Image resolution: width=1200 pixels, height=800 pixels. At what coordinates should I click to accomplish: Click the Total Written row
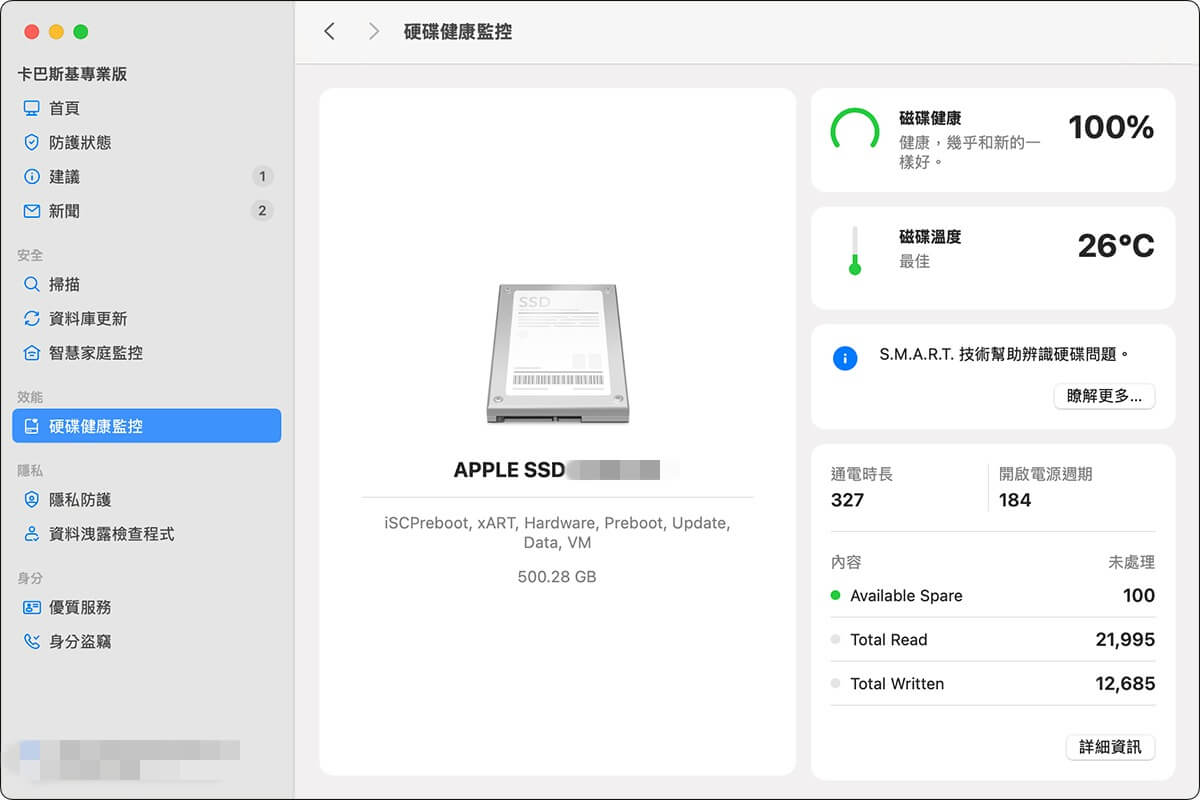(x=992, y=684)
